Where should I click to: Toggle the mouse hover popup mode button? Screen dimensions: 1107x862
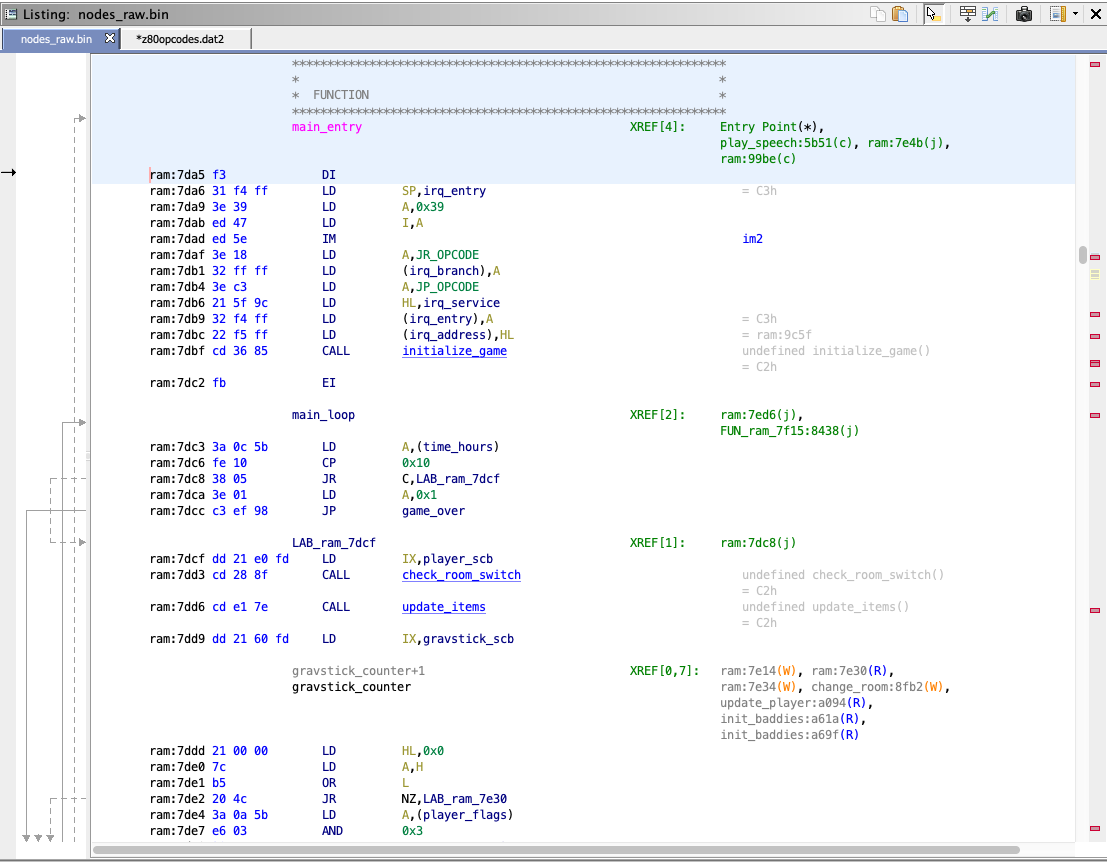(933, 14)
